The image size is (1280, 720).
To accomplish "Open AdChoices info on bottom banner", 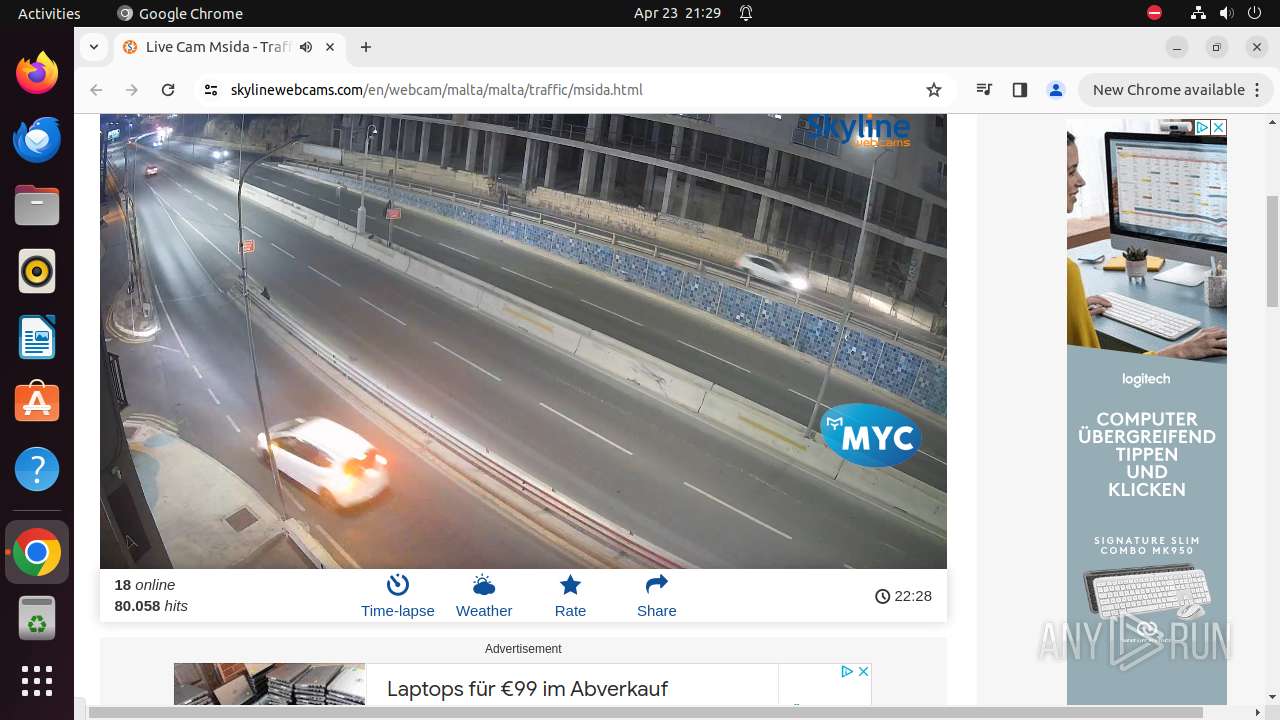I will [x=846, y=671].
